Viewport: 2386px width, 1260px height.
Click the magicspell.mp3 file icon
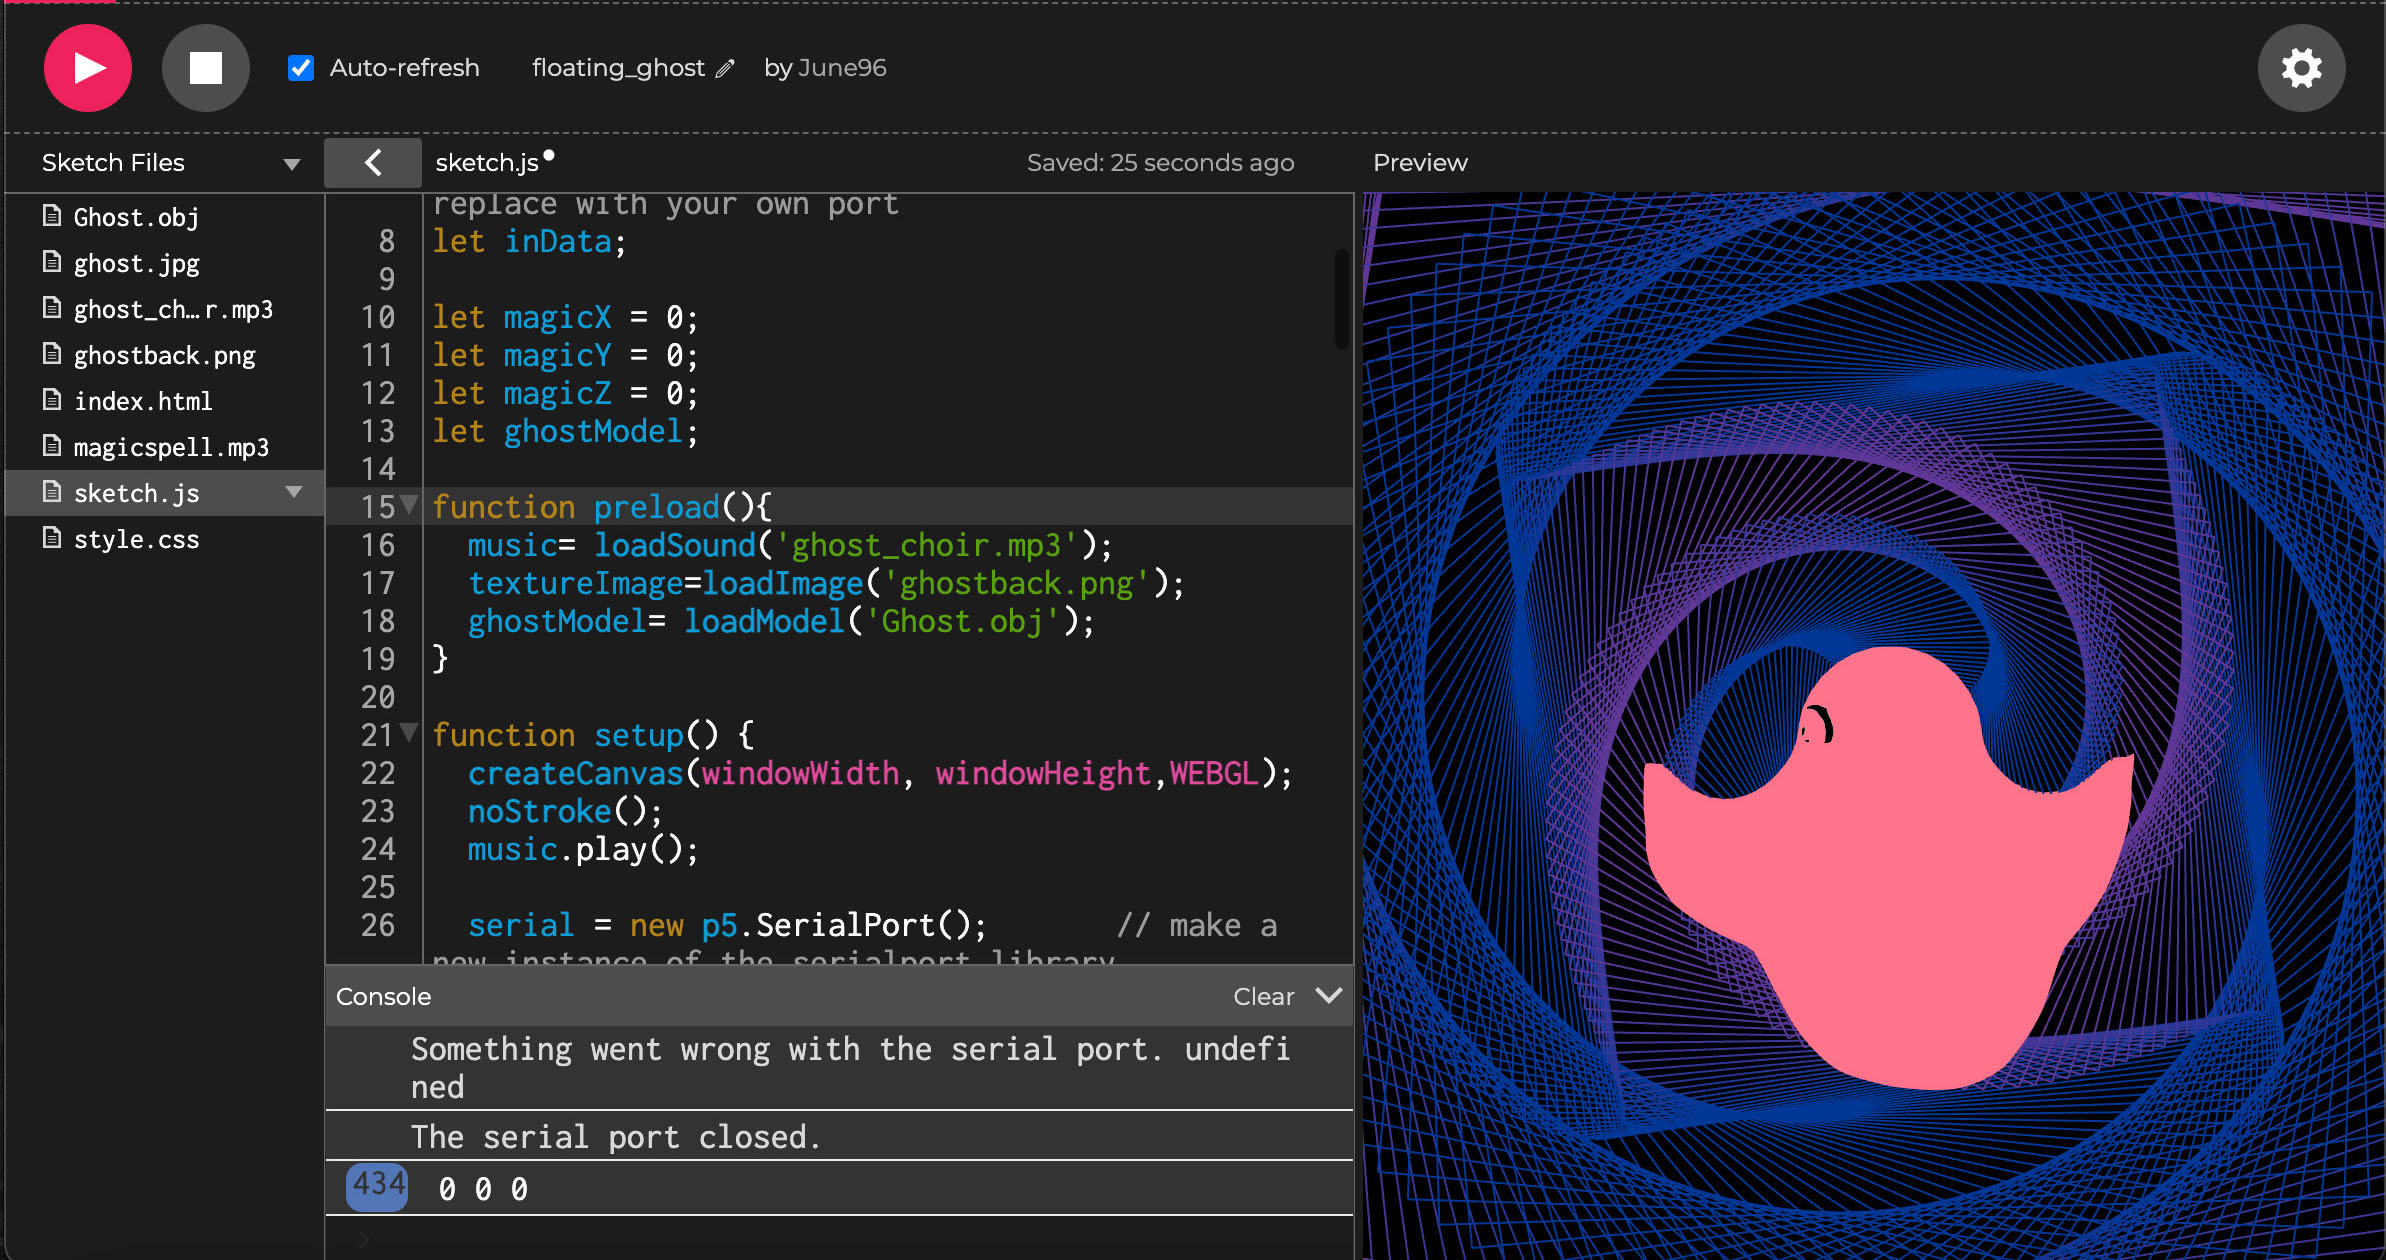(x=52, y=446)
